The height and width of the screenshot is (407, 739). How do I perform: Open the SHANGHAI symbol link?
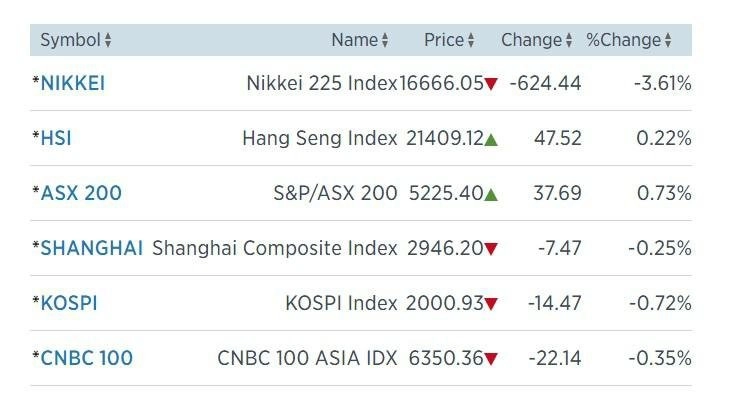91,248
